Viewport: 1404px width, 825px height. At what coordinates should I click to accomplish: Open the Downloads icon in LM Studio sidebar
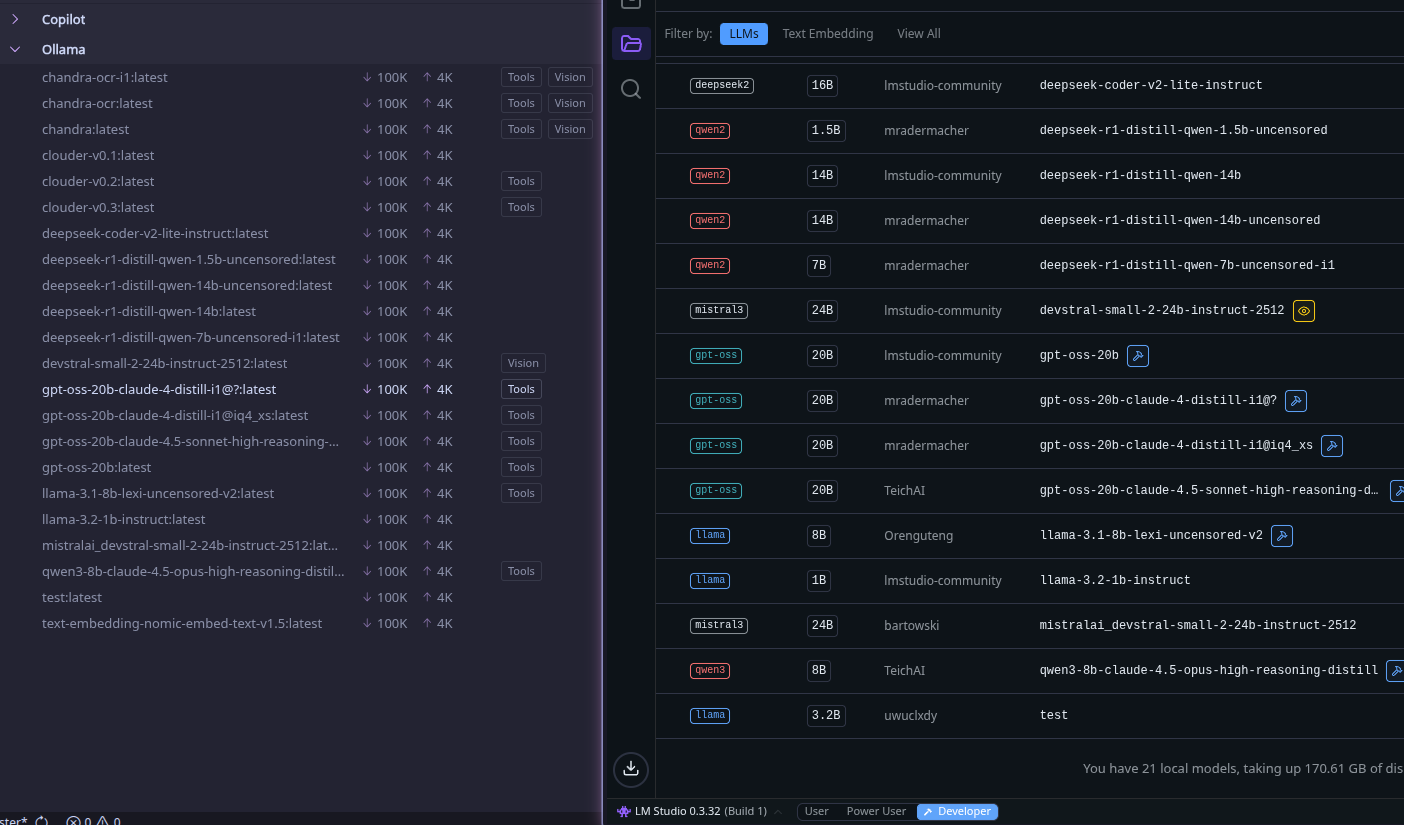click(x=631, y=768)
